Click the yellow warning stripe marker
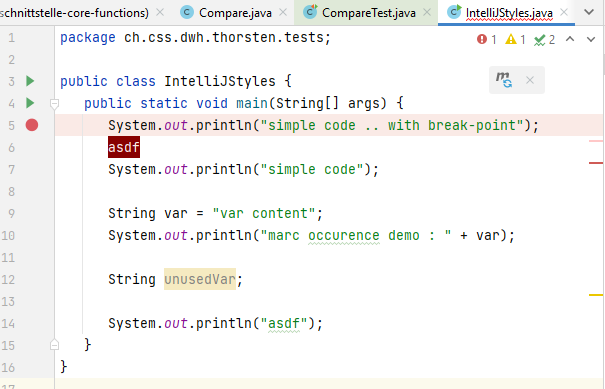This screenshot has height=389, width=605. [596, 295]
